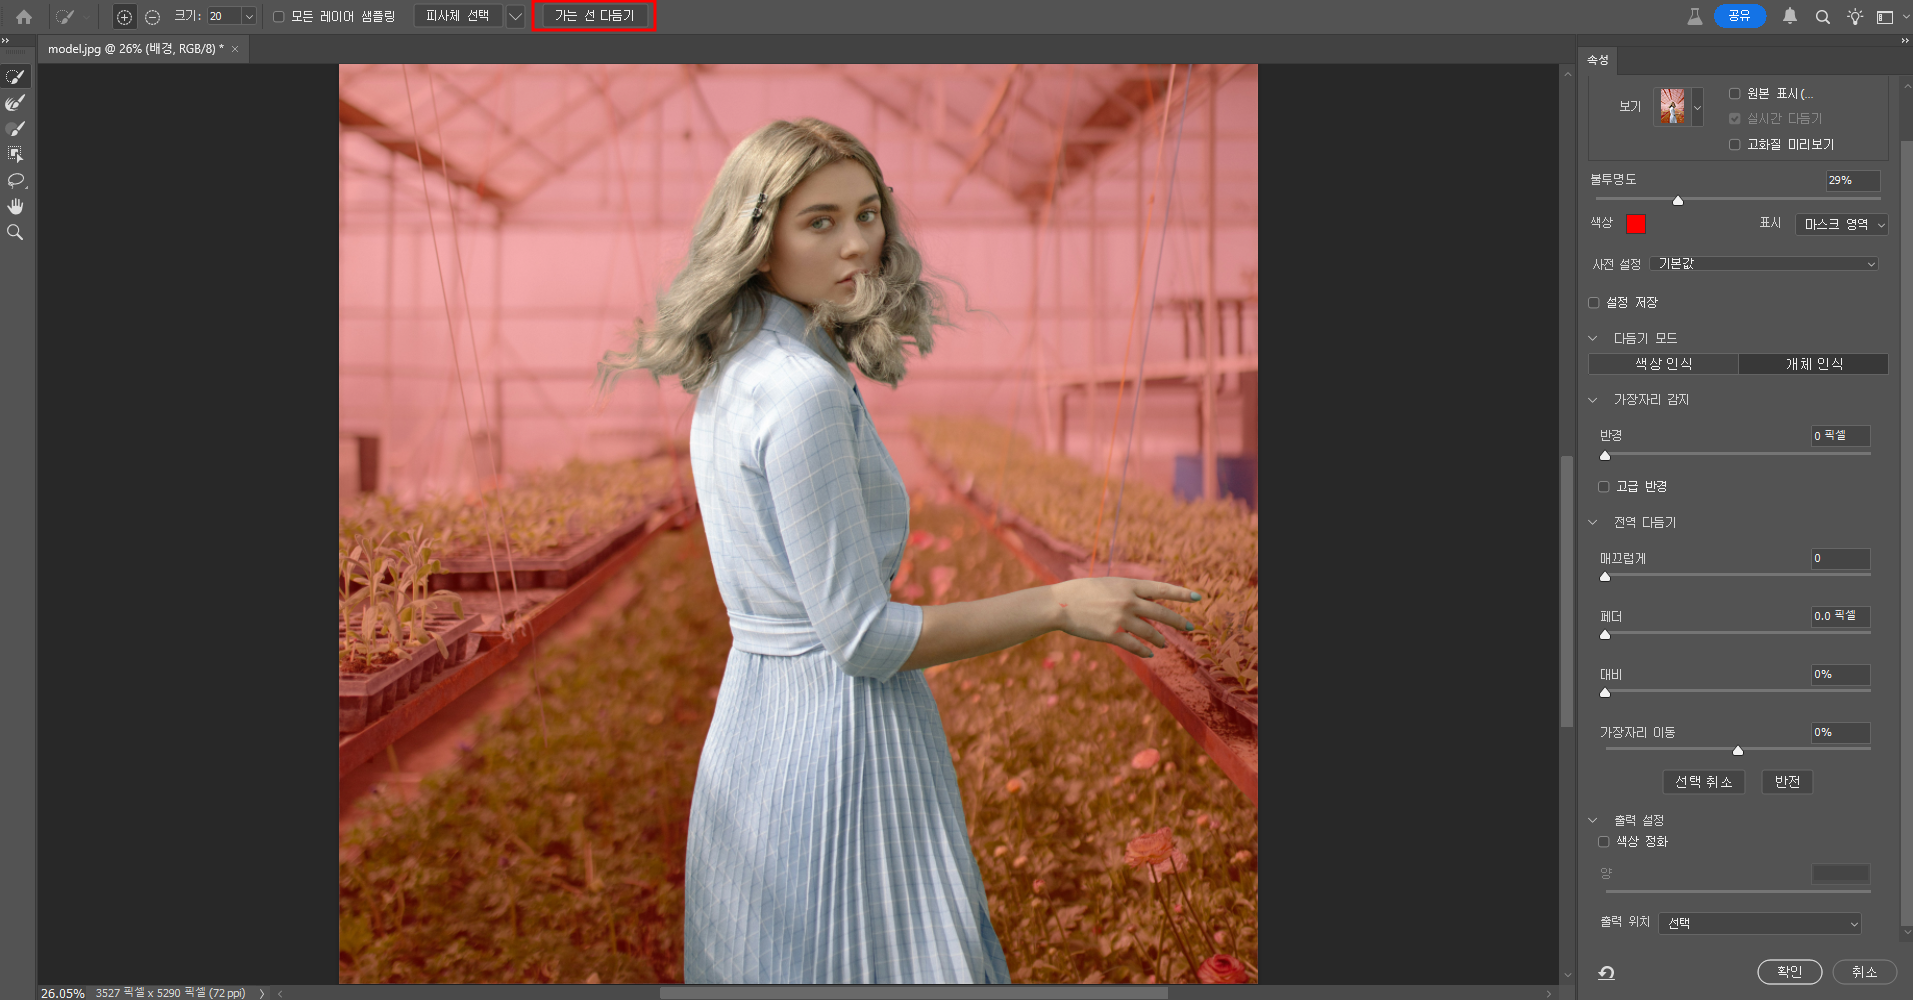Click the 가는 선 다듬기 button
Image resolution: width=1913 pixels, height=1000 pixels.
point(594,16)
